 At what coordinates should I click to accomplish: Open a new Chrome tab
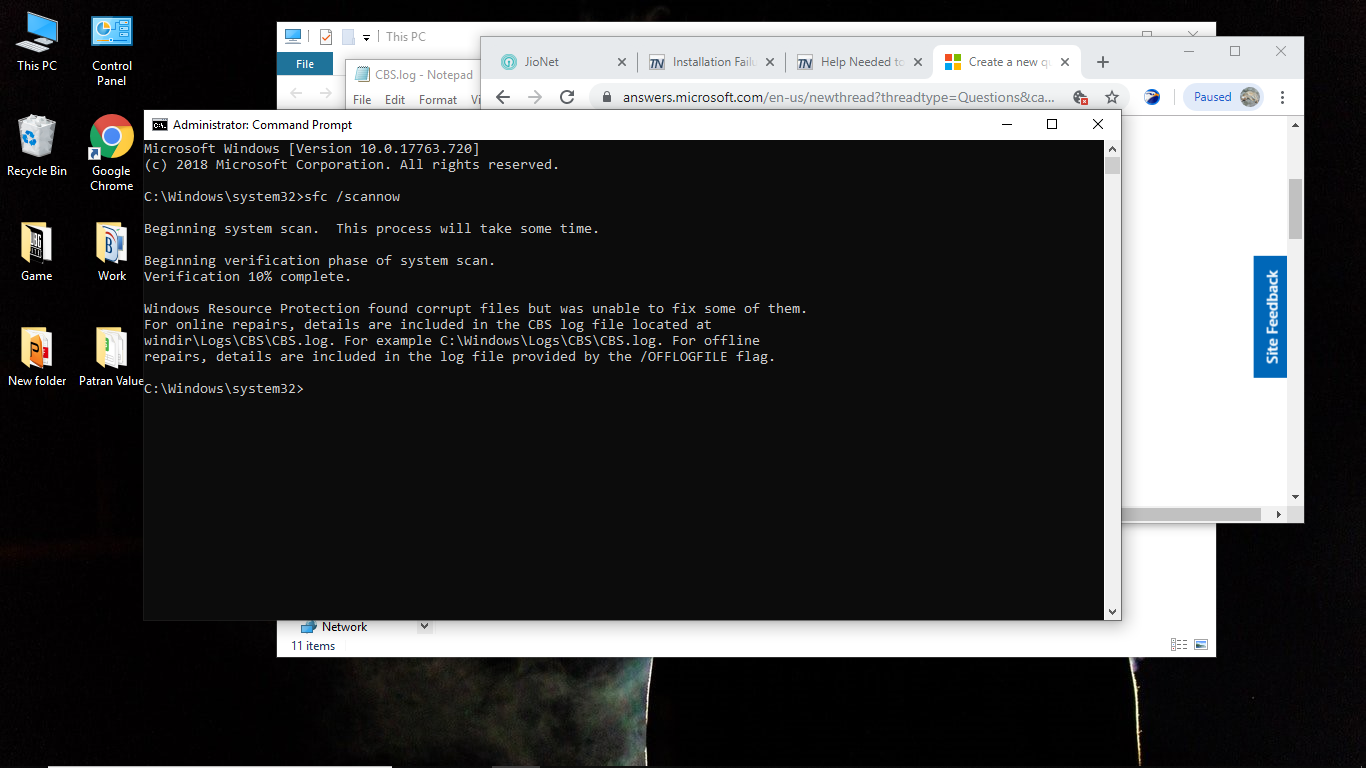1103,62
